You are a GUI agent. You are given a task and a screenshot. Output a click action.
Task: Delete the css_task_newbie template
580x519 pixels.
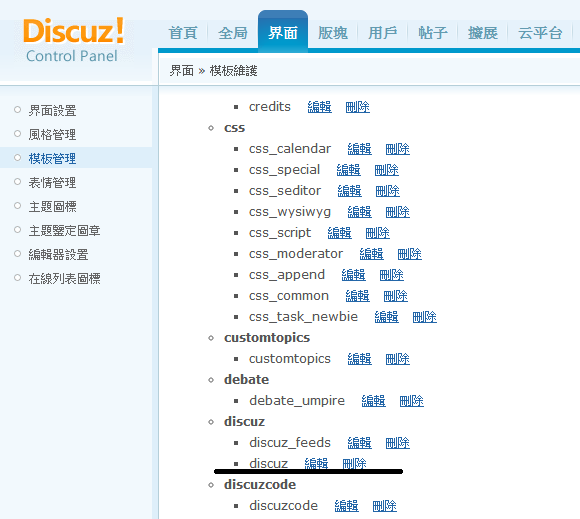click(x=425, y=317)
